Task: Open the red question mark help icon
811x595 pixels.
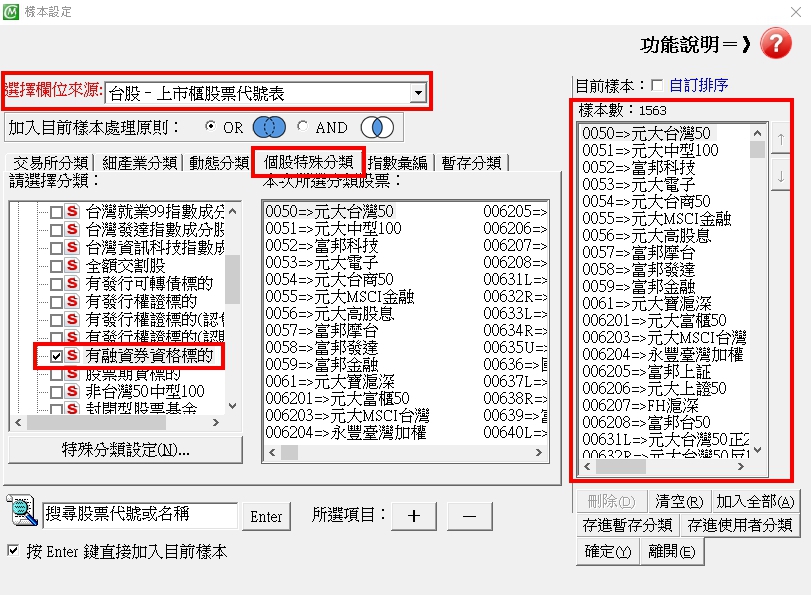Action: point(777,43)
